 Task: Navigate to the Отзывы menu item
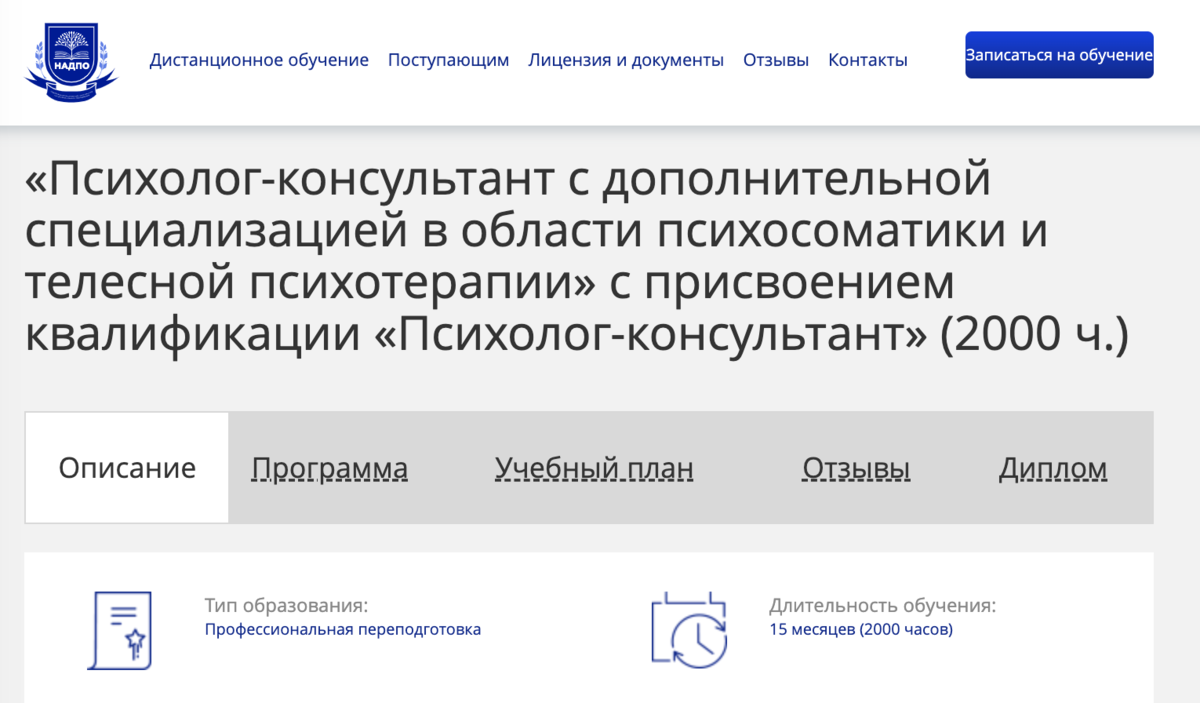tap(775, 60)
